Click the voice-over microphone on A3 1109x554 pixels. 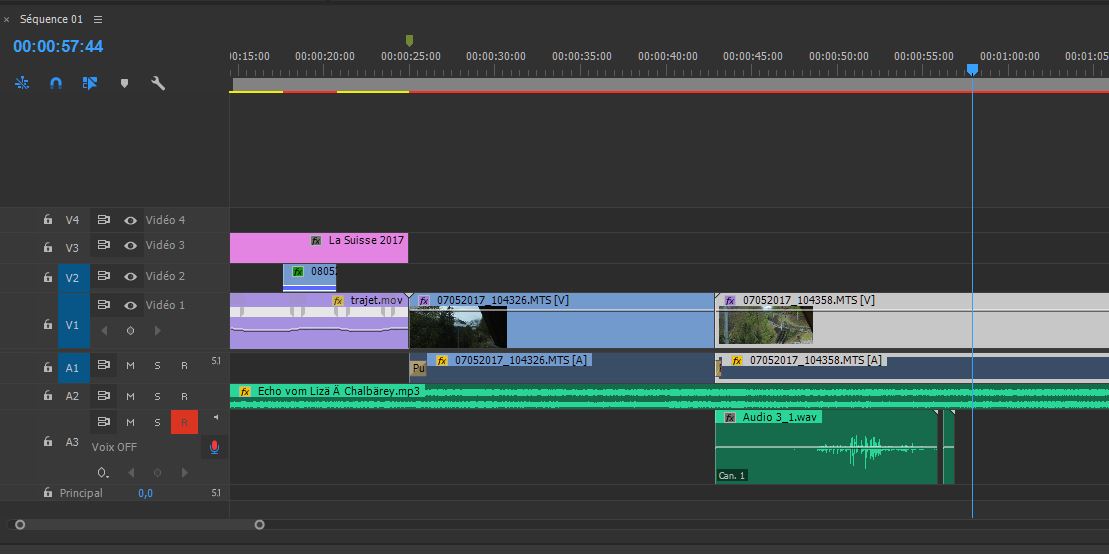click(x=213, y=447)
